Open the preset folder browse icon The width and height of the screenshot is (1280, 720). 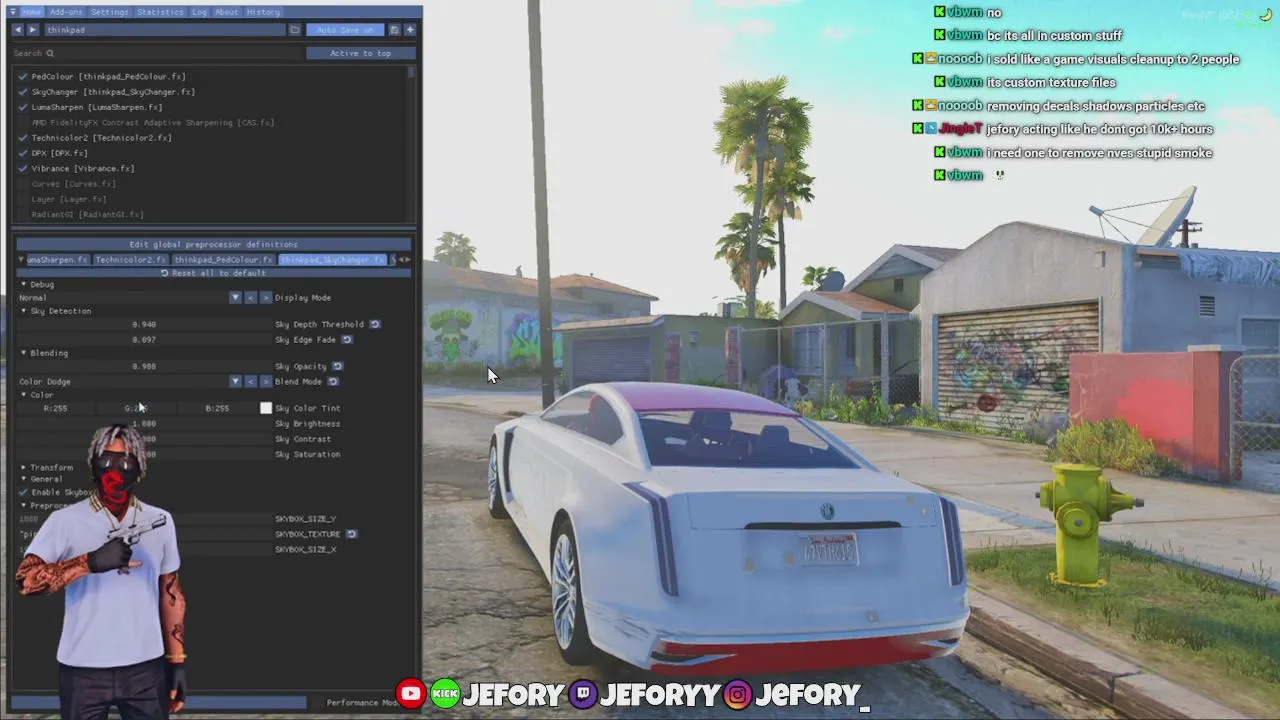tap(295, 30)
